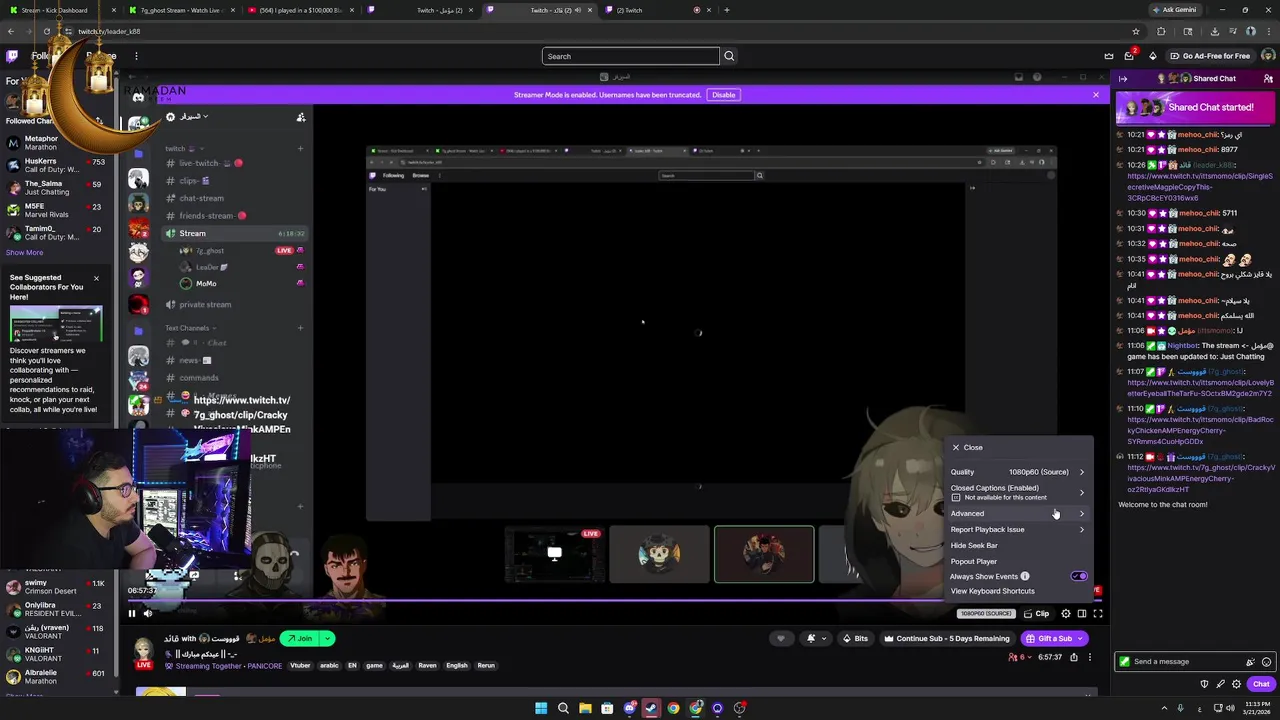
Task: Open the Twitch notifications inbox icon
Action: (1130, 56)
